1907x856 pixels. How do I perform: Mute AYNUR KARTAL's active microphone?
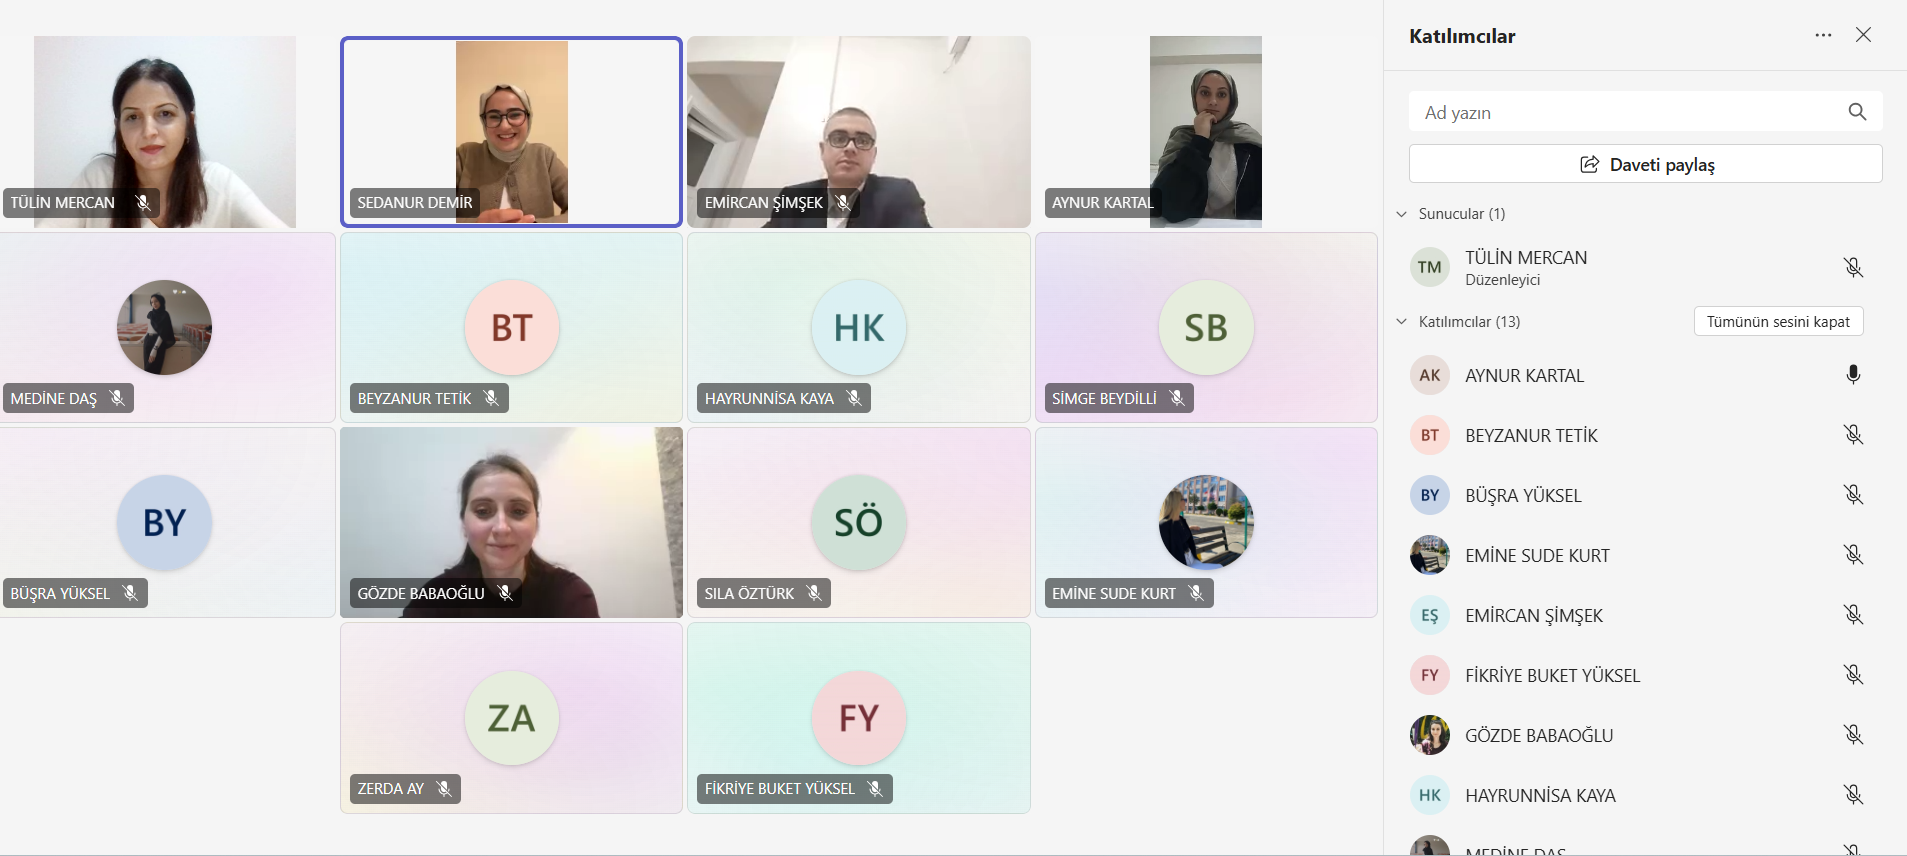click(1853, 375)
